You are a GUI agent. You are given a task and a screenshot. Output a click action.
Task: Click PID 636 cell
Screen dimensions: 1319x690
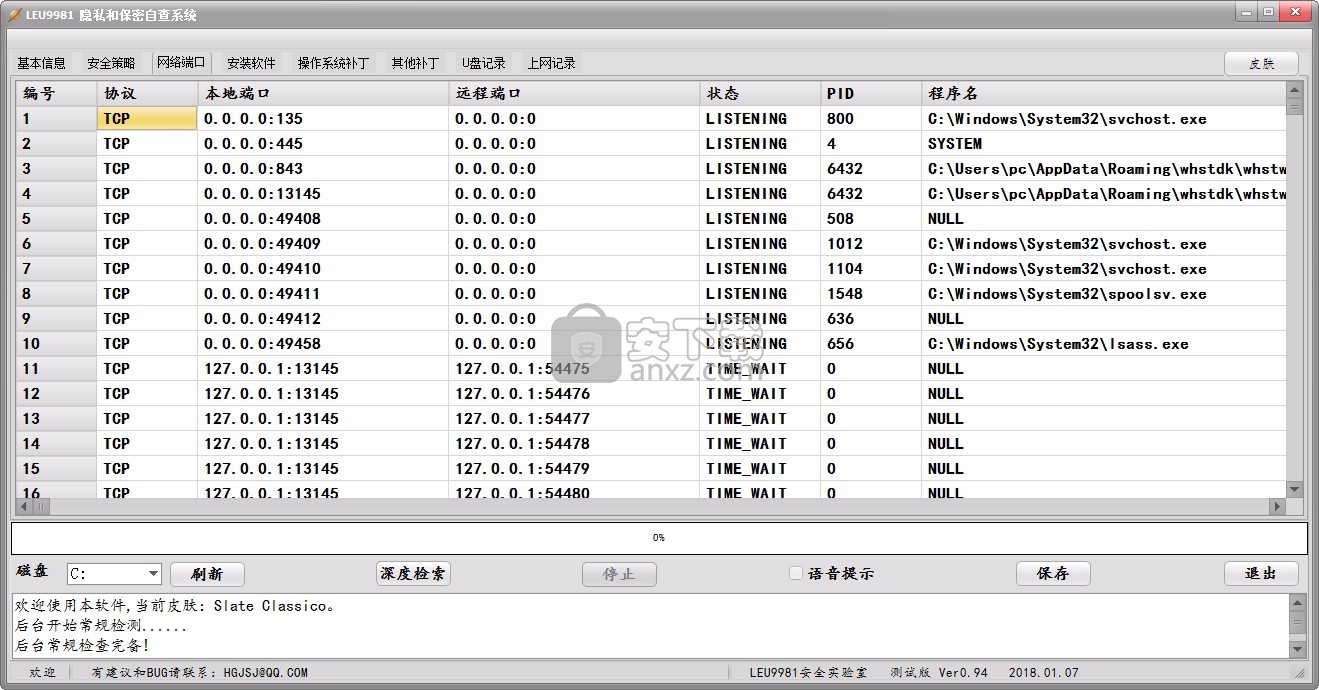pyautogui.click(x=871, y=318)
